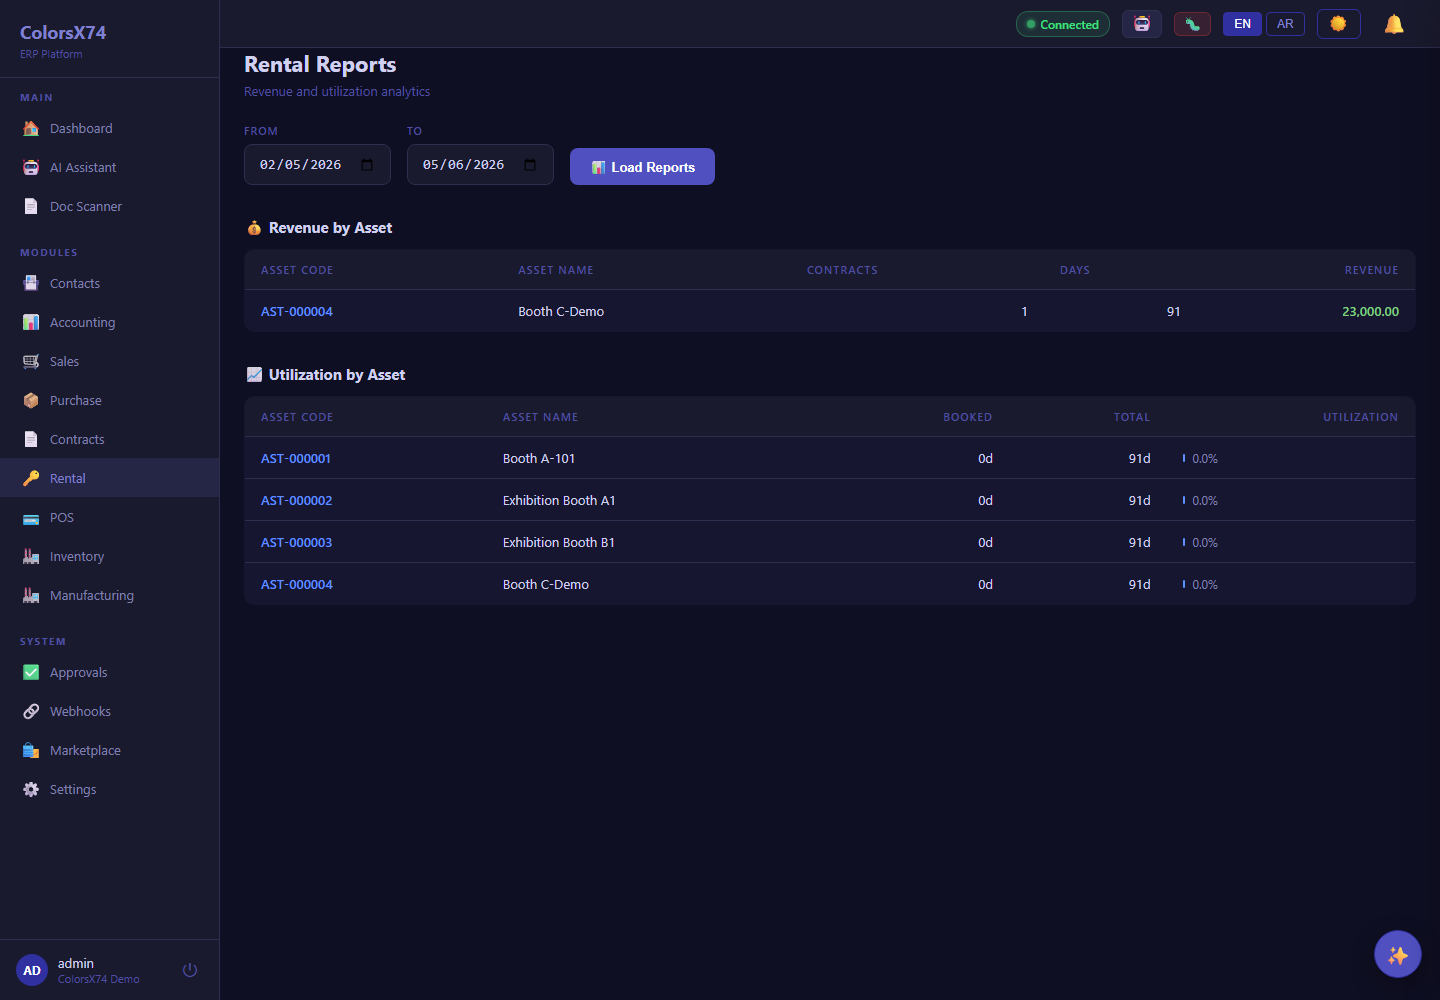Click the revenue value 23,000.00

[x=1370, y=312]
